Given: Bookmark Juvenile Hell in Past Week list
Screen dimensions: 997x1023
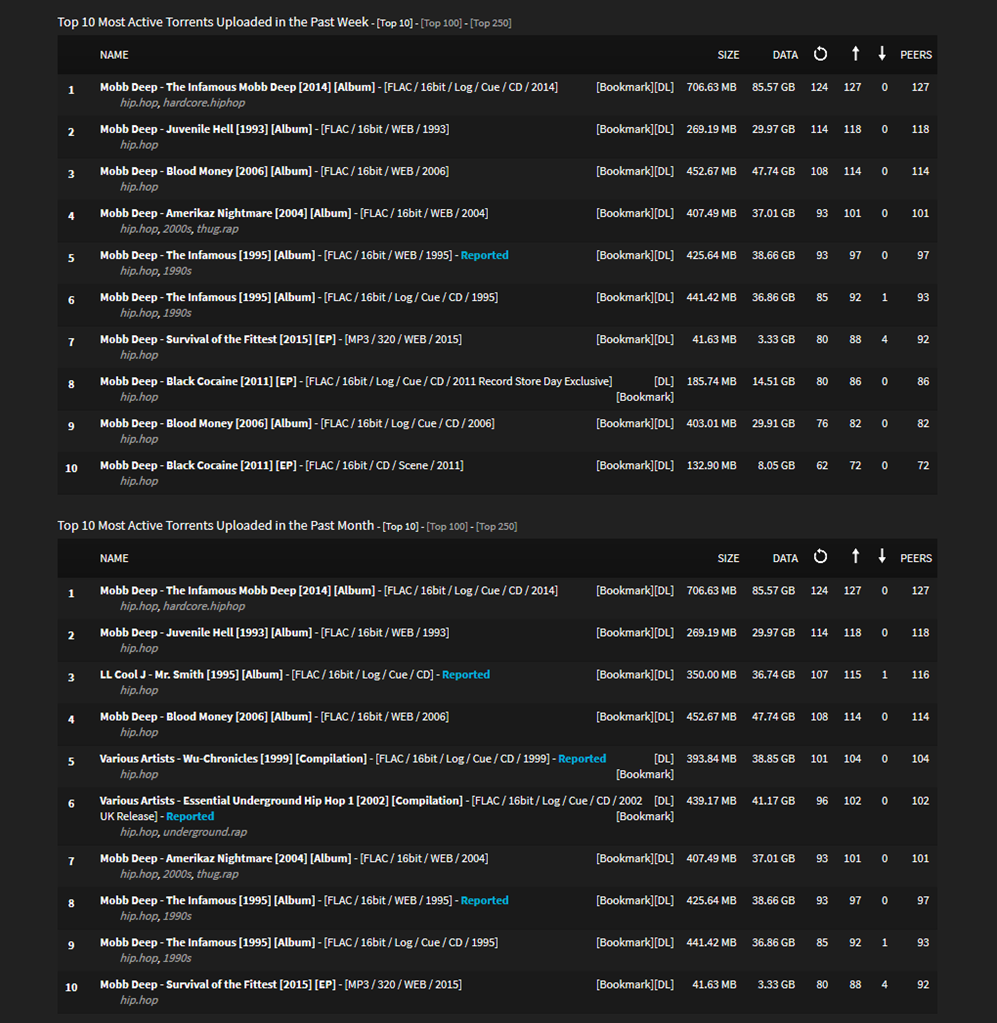Looking at the screenshot, I should (624, 129).
